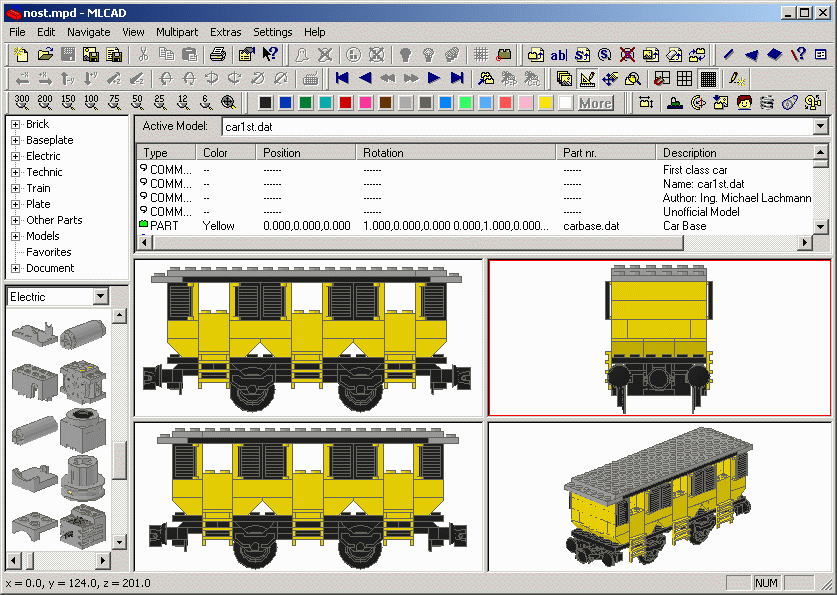Select the Draw Polygon blue diamond tool
Viewport: 837px width, 595px height.
pos(776,57)
